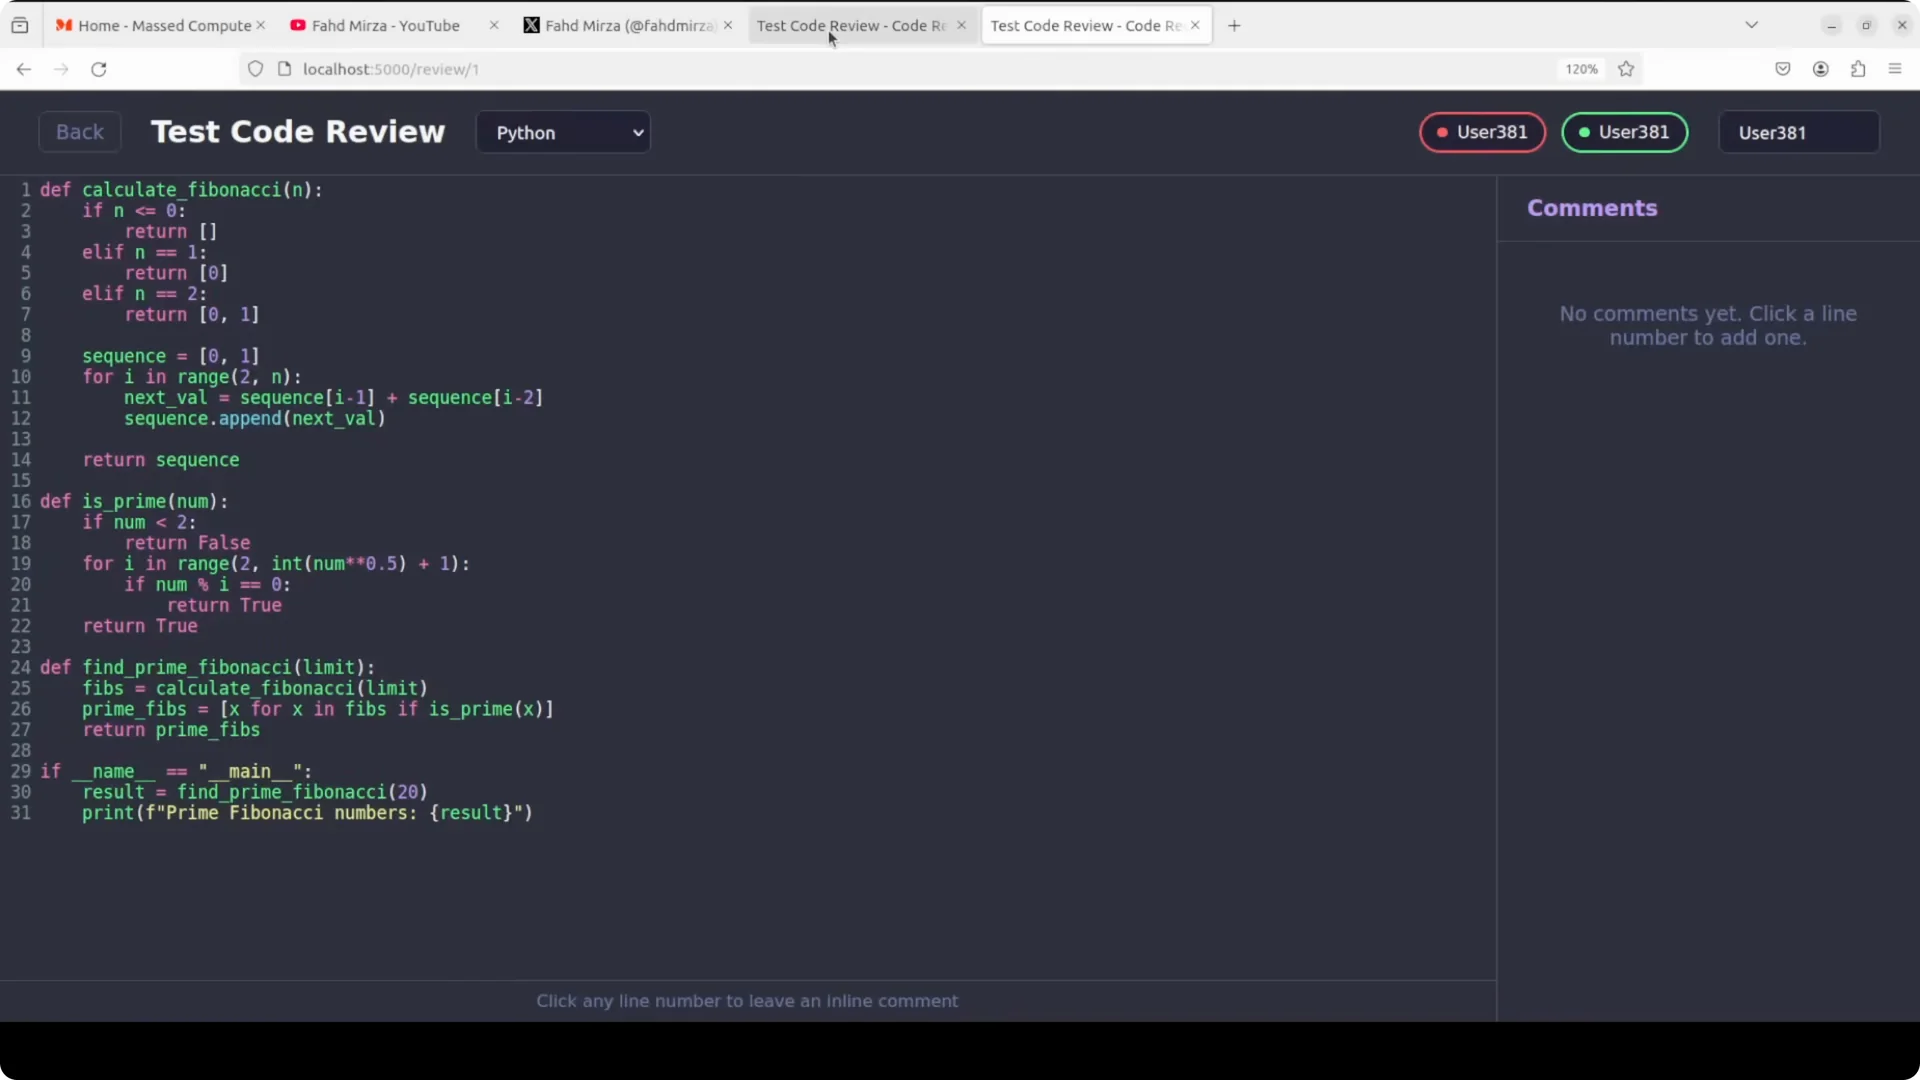1920x1080 pixels.
Task: Click 'sequence.append(next_val)' code line
Action: pos(255,419)
